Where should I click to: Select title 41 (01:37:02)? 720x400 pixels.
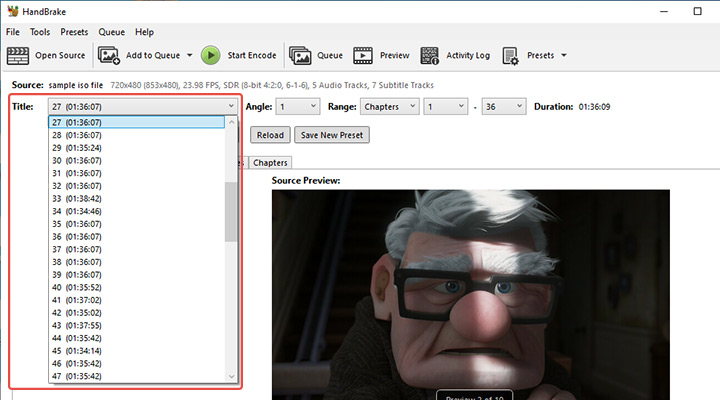point(136,300)
